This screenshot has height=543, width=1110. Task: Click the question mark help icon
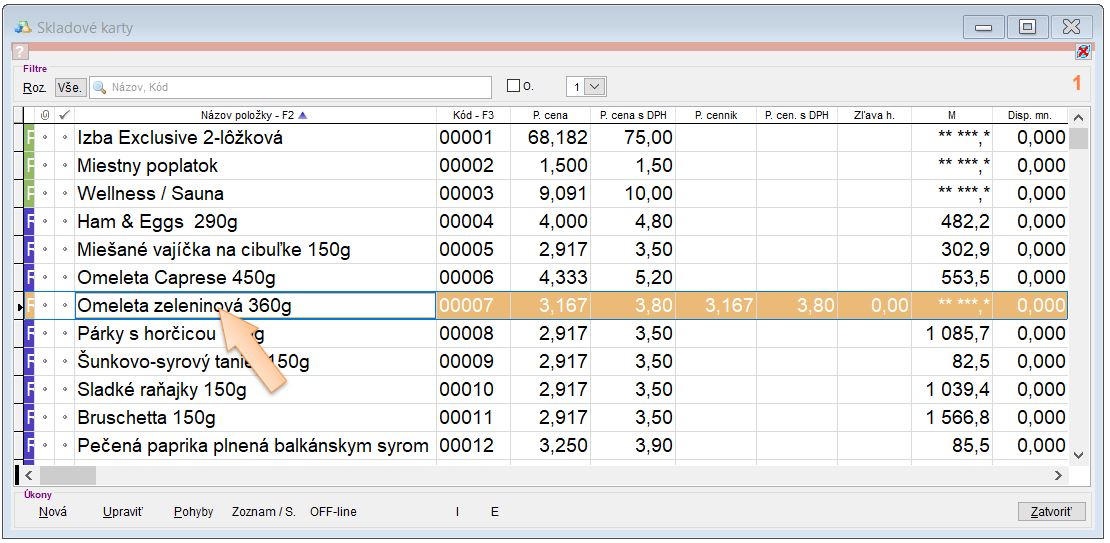20,52
